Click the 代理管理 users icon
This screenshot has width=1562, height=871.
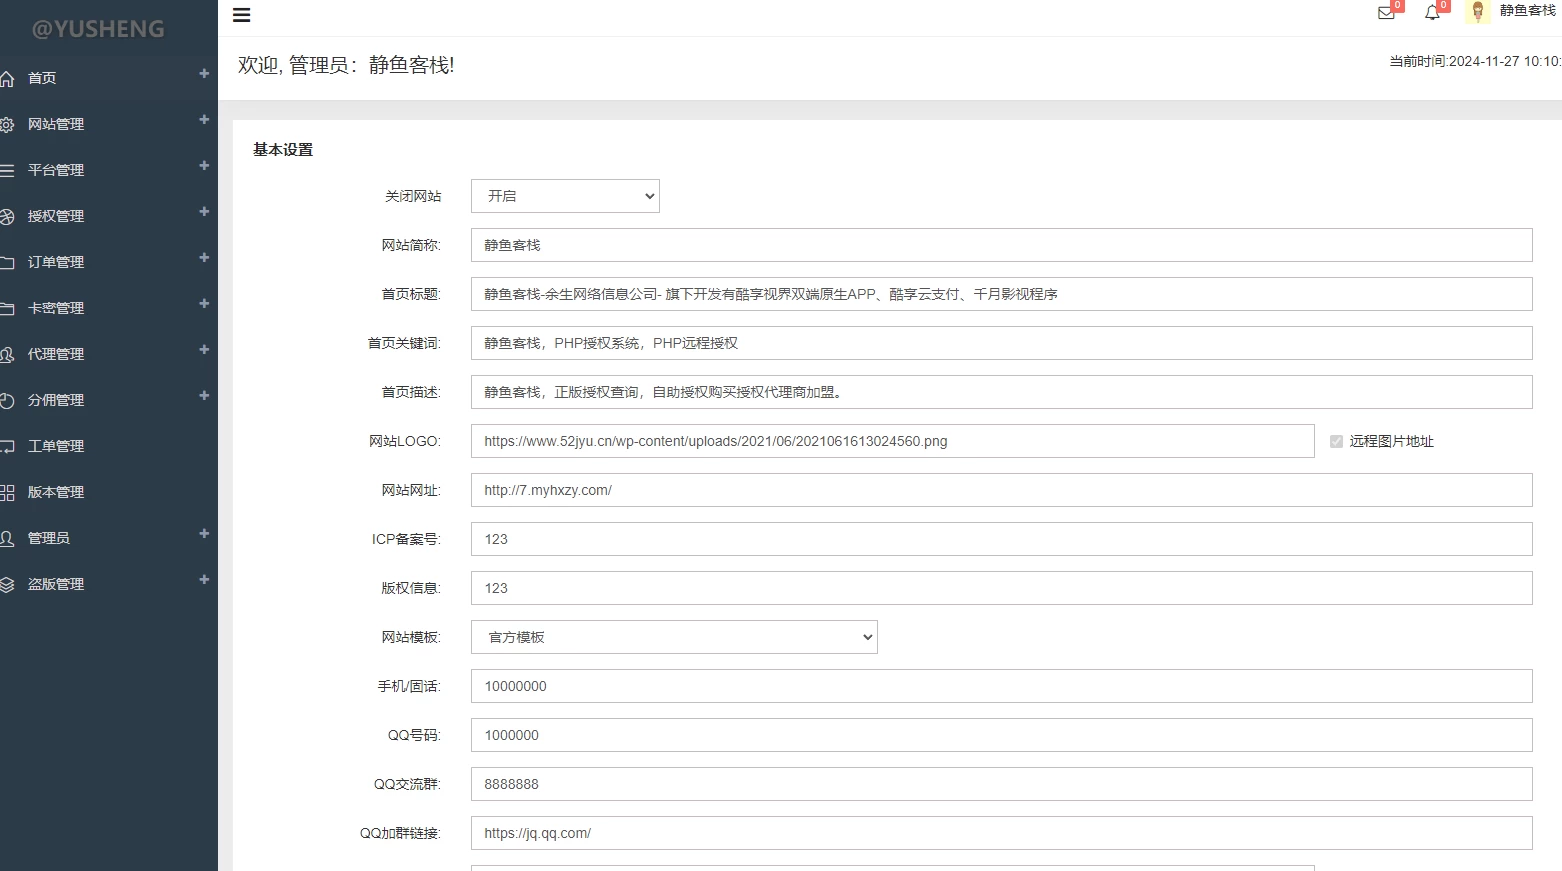coord(7,355)
